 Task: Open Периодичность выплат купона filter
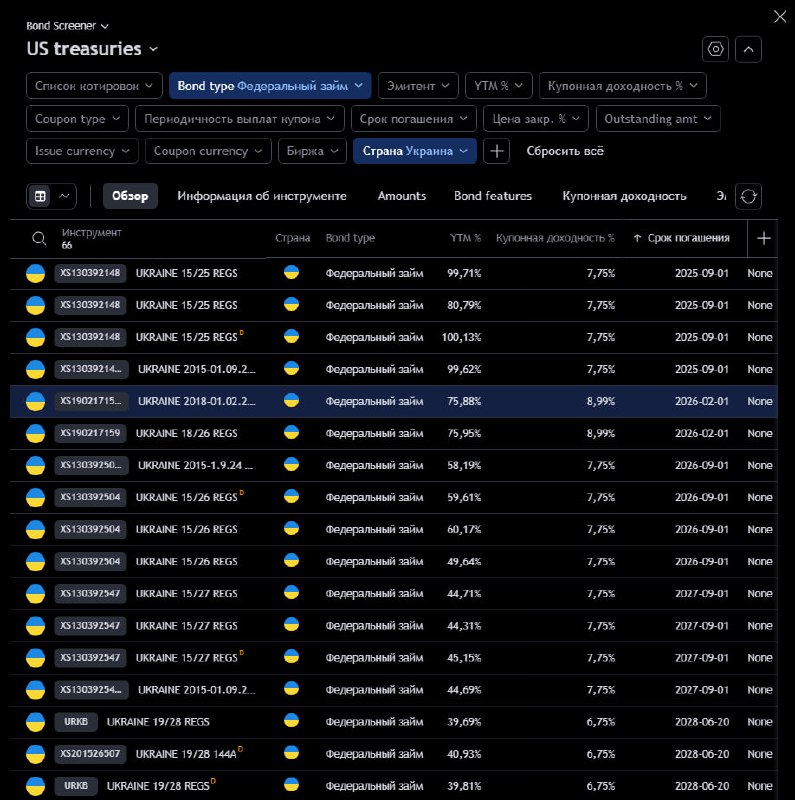pos(240,118)
